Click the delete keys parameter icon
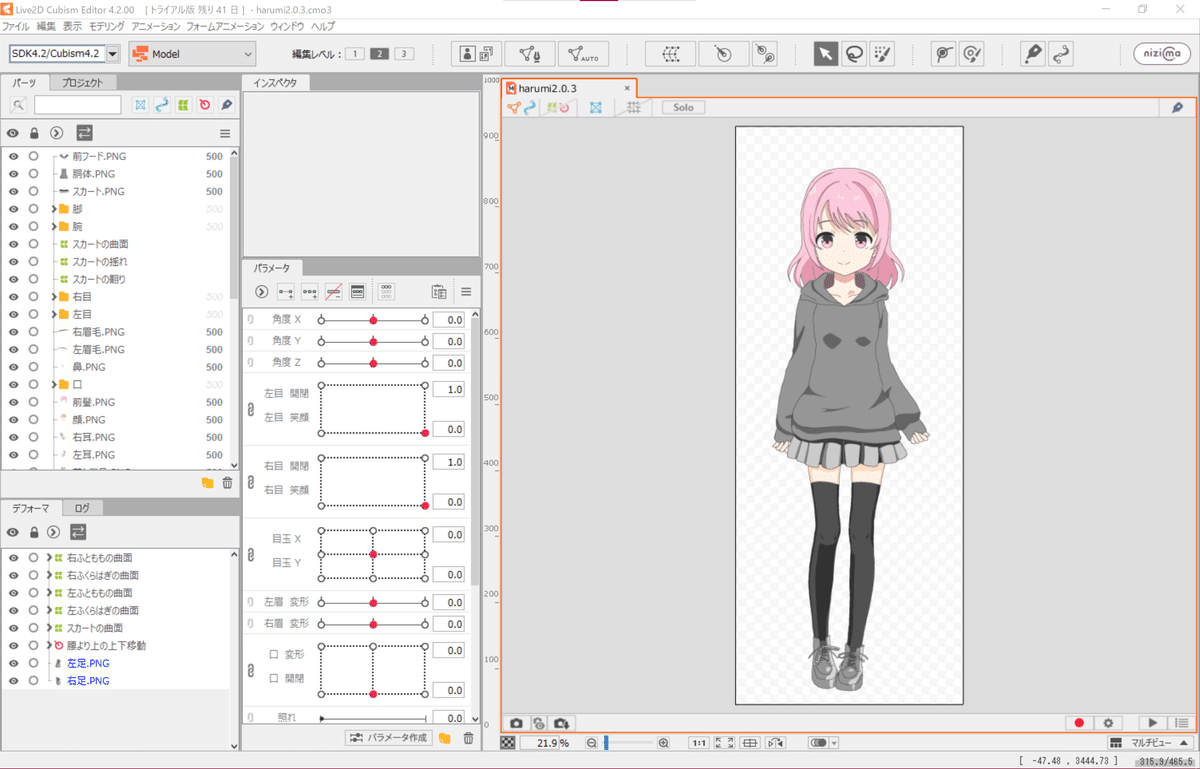The width and height of the screenshot is (1200, 769). click(334, 292)
